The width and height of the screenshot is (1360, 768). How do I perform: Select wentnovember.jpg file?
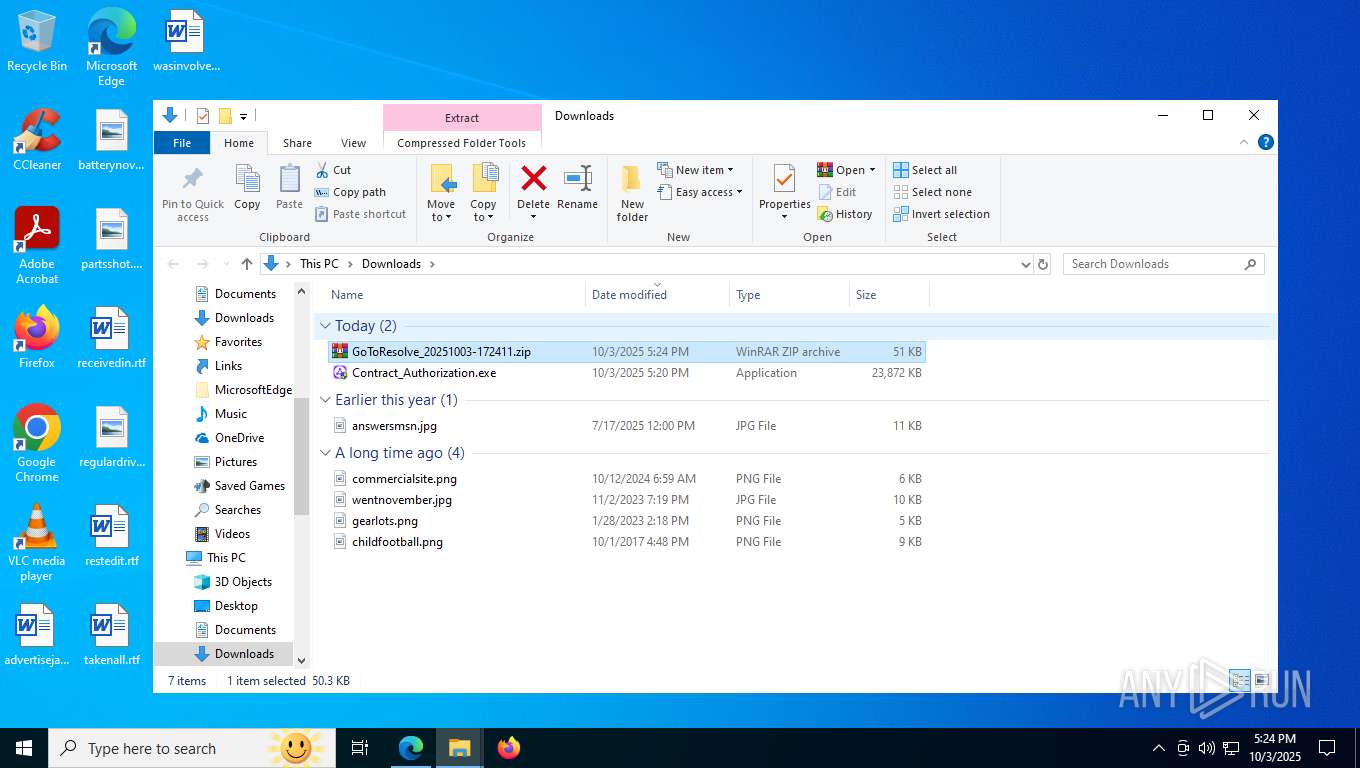click(x=627, y=500)
